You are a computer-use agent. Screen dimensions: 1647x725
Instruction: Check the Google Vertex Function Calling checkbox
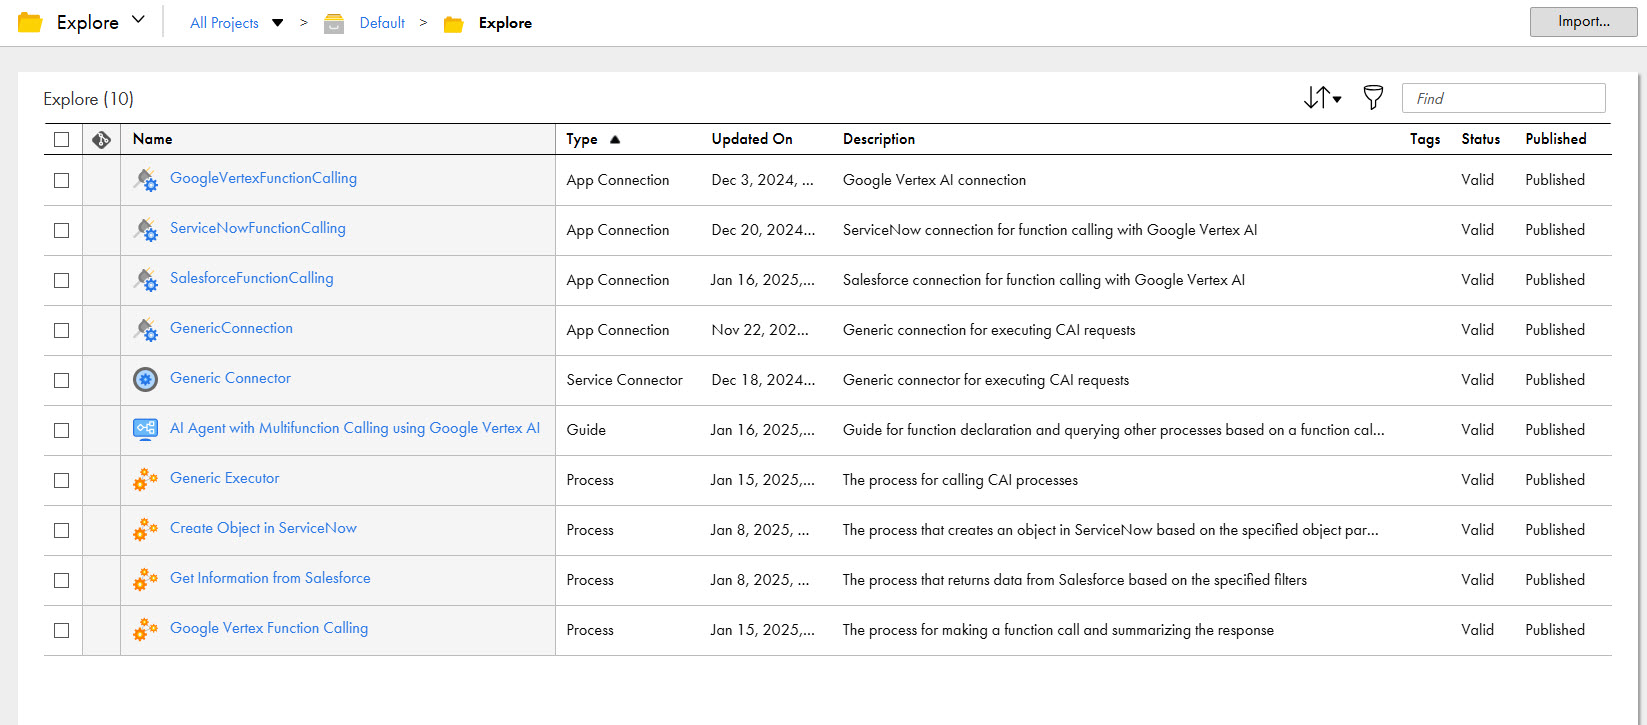pyautogui.click(x=62, y=630)
